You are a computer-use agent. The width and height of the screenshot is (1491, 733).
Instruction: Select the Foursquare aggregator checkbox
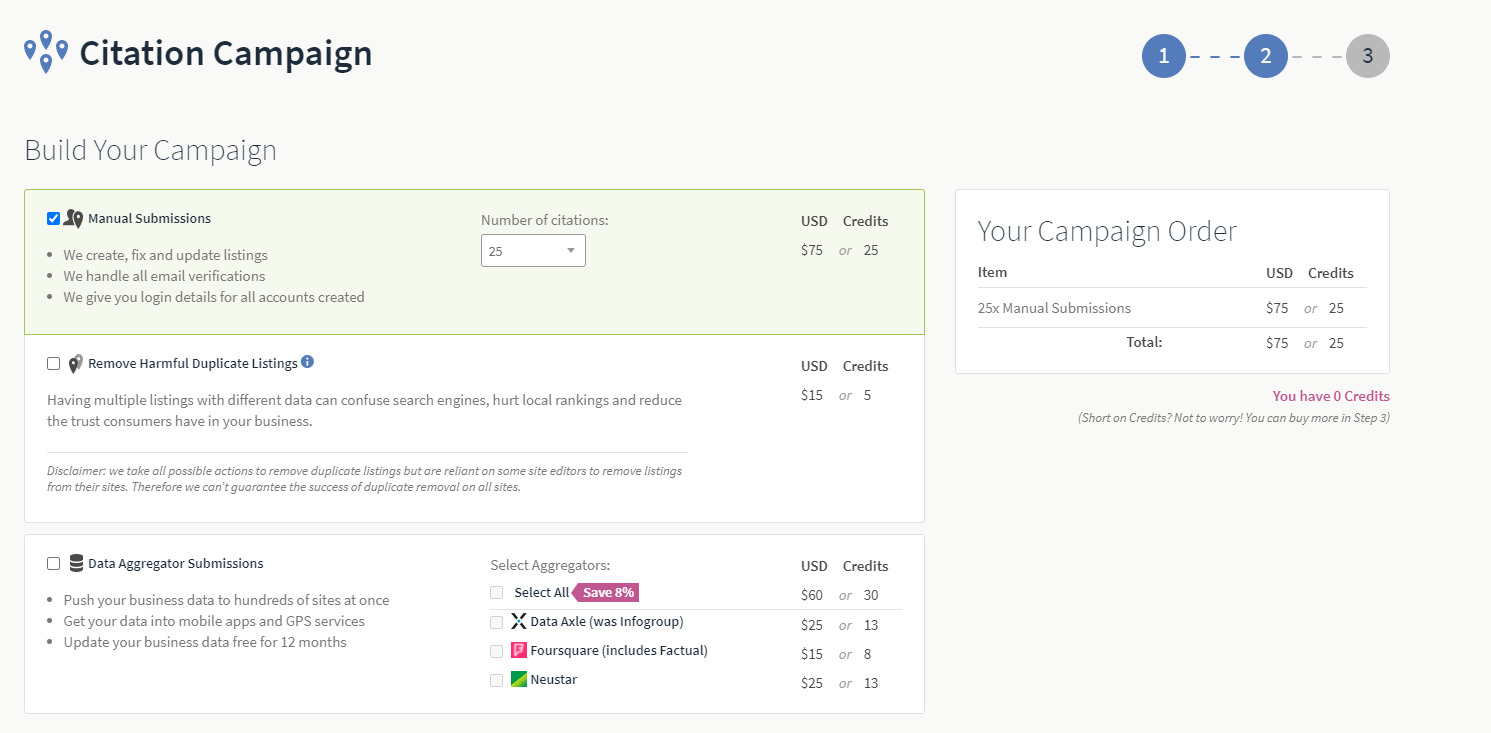(497, 651)
